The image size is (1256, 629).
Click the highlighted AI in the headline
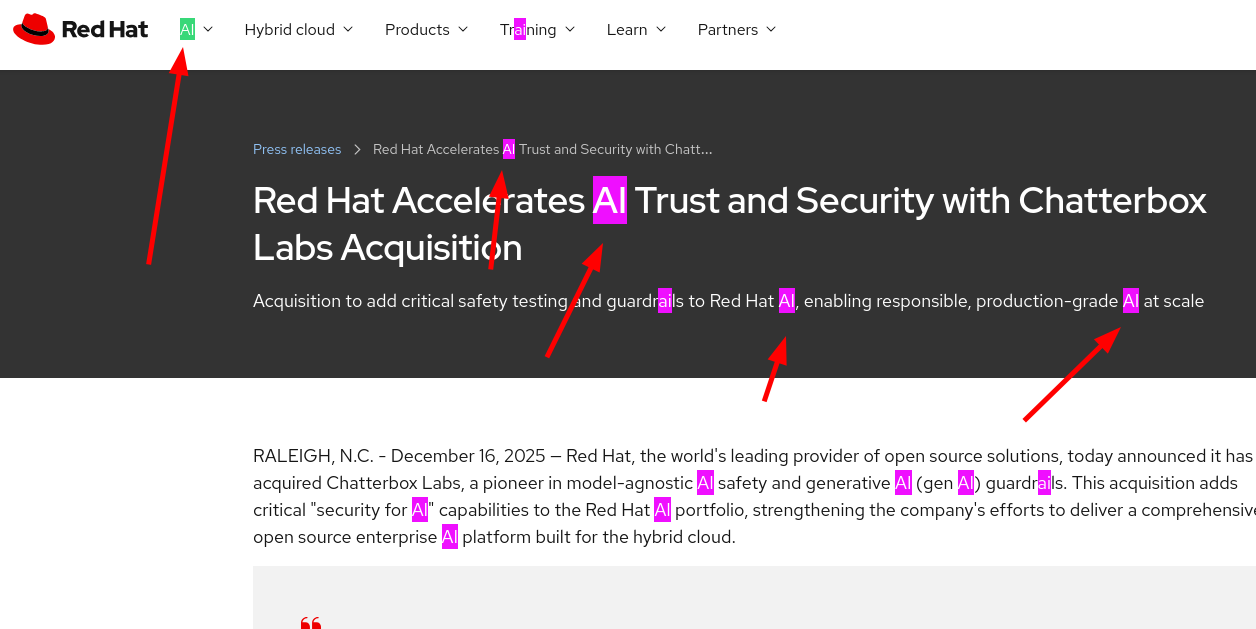click(610, 200)
